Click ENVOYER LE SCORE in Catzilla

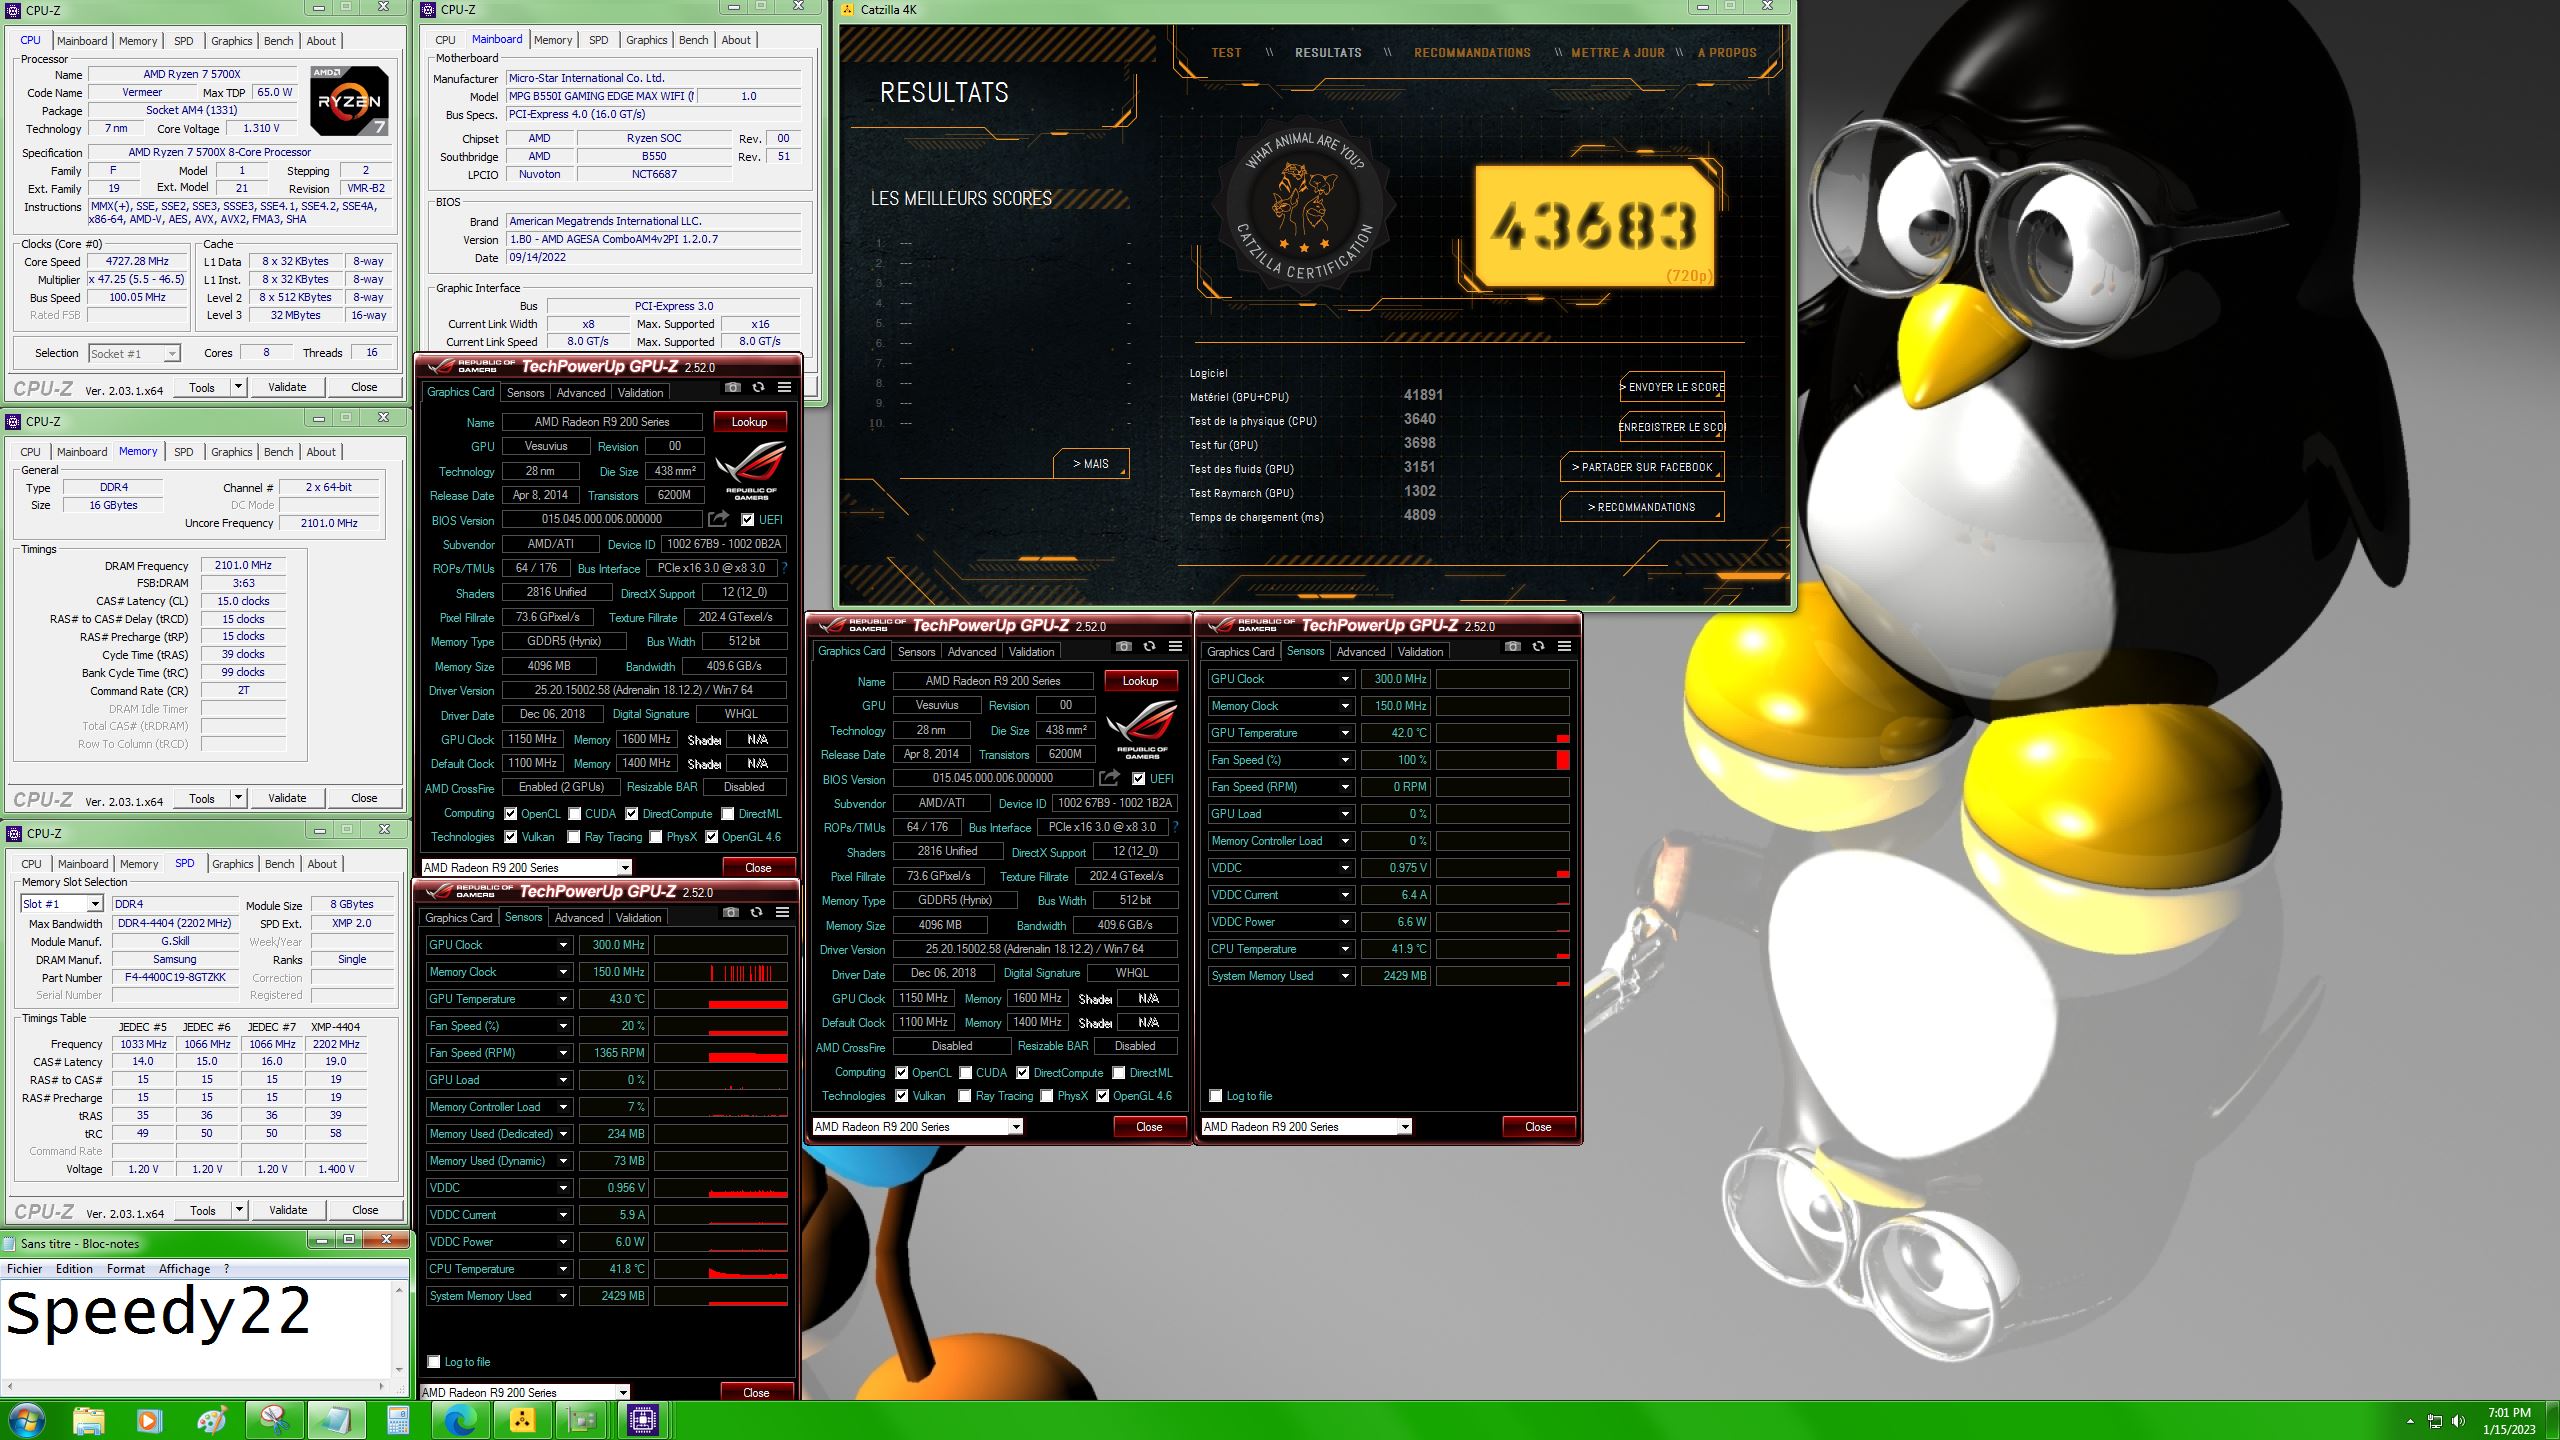tap(1673, 387)
